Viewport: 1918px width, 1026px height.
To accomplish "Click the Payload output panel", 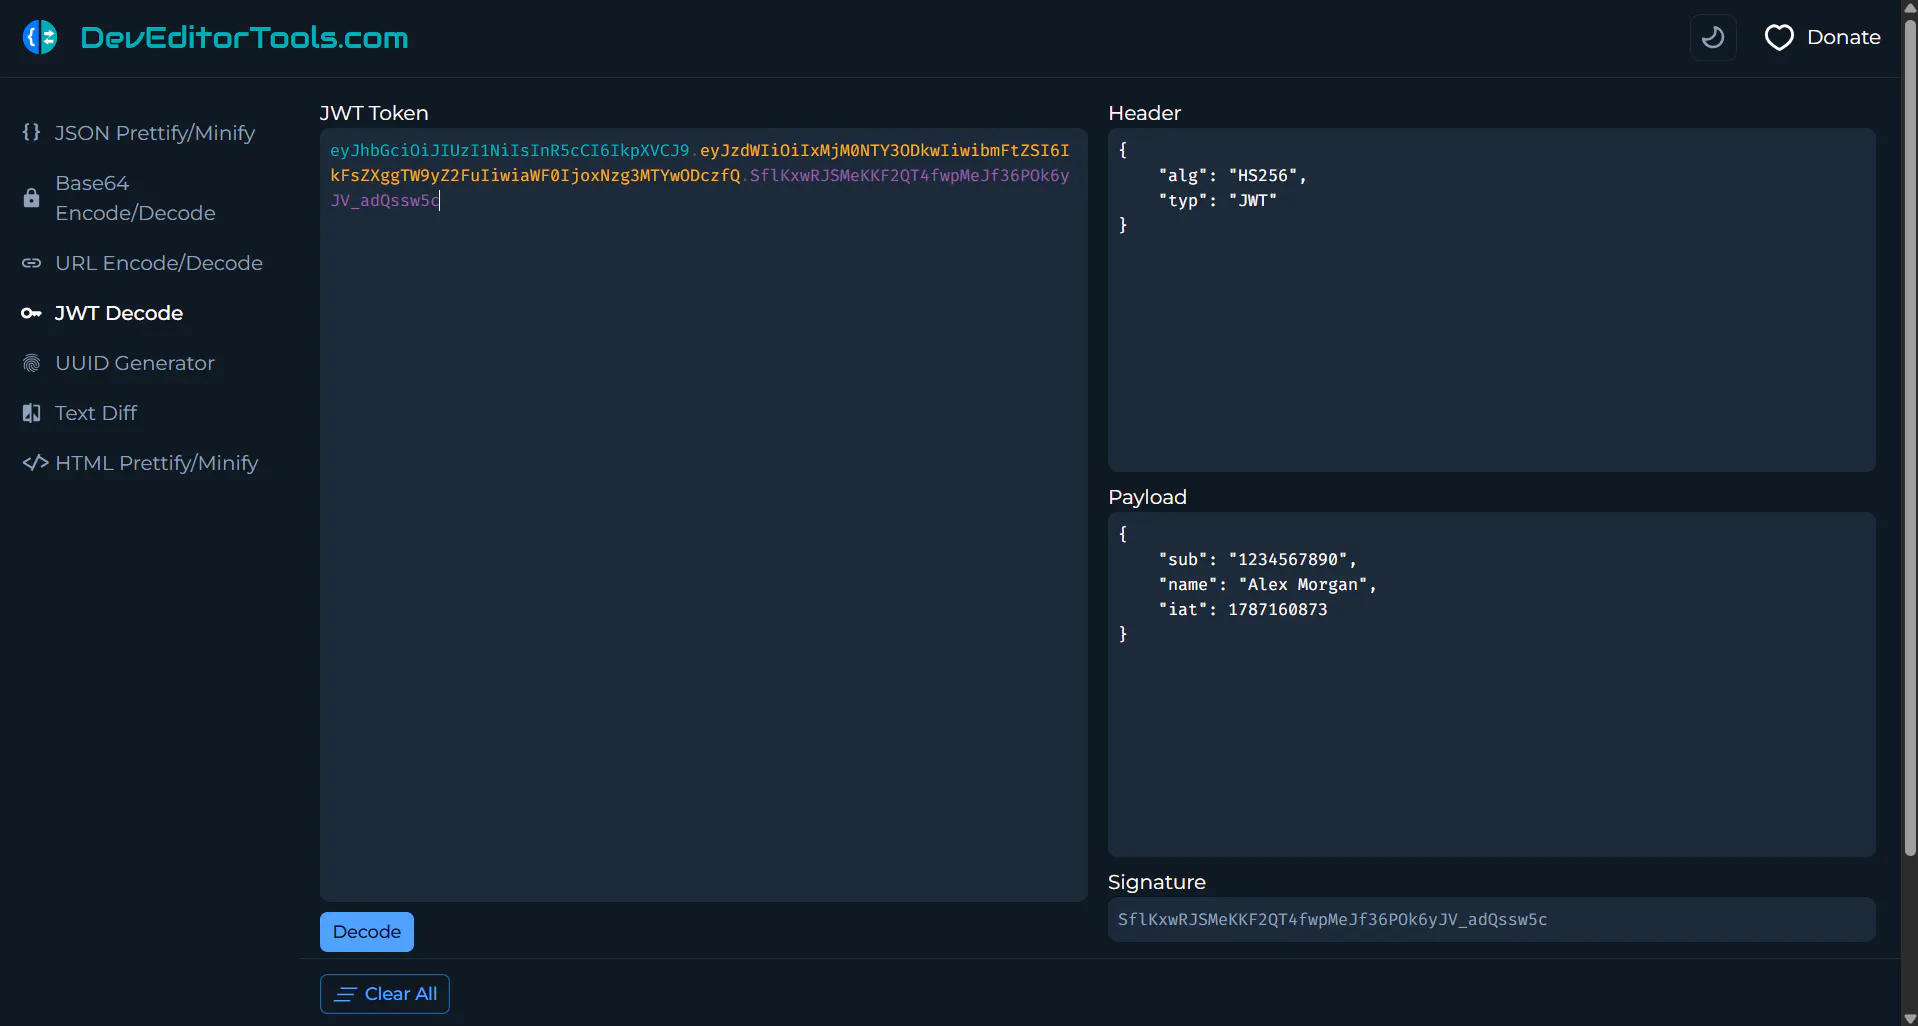I will tap(1491, 684).
